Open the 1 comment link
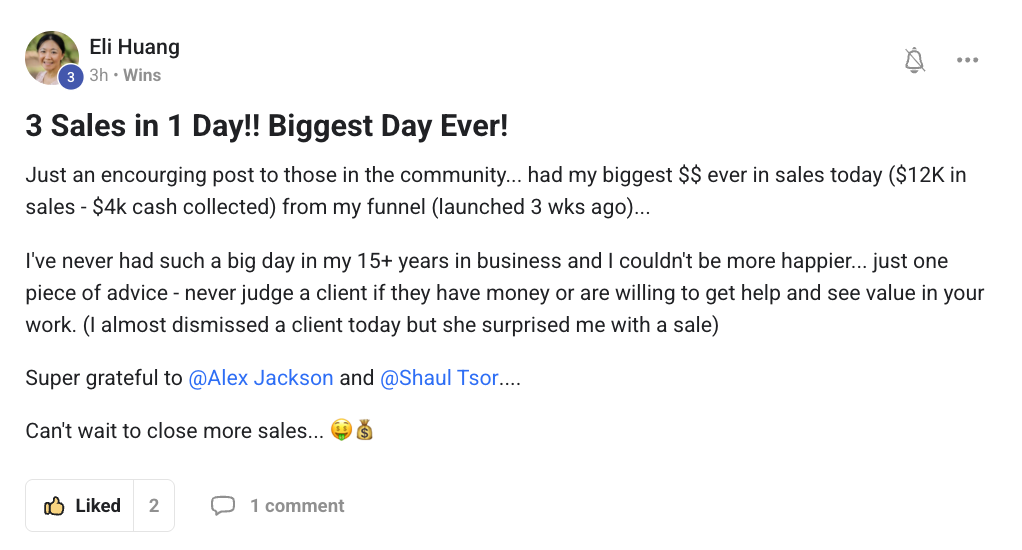Viewport: 1022px width, 550px height. [x=297, y=506]
